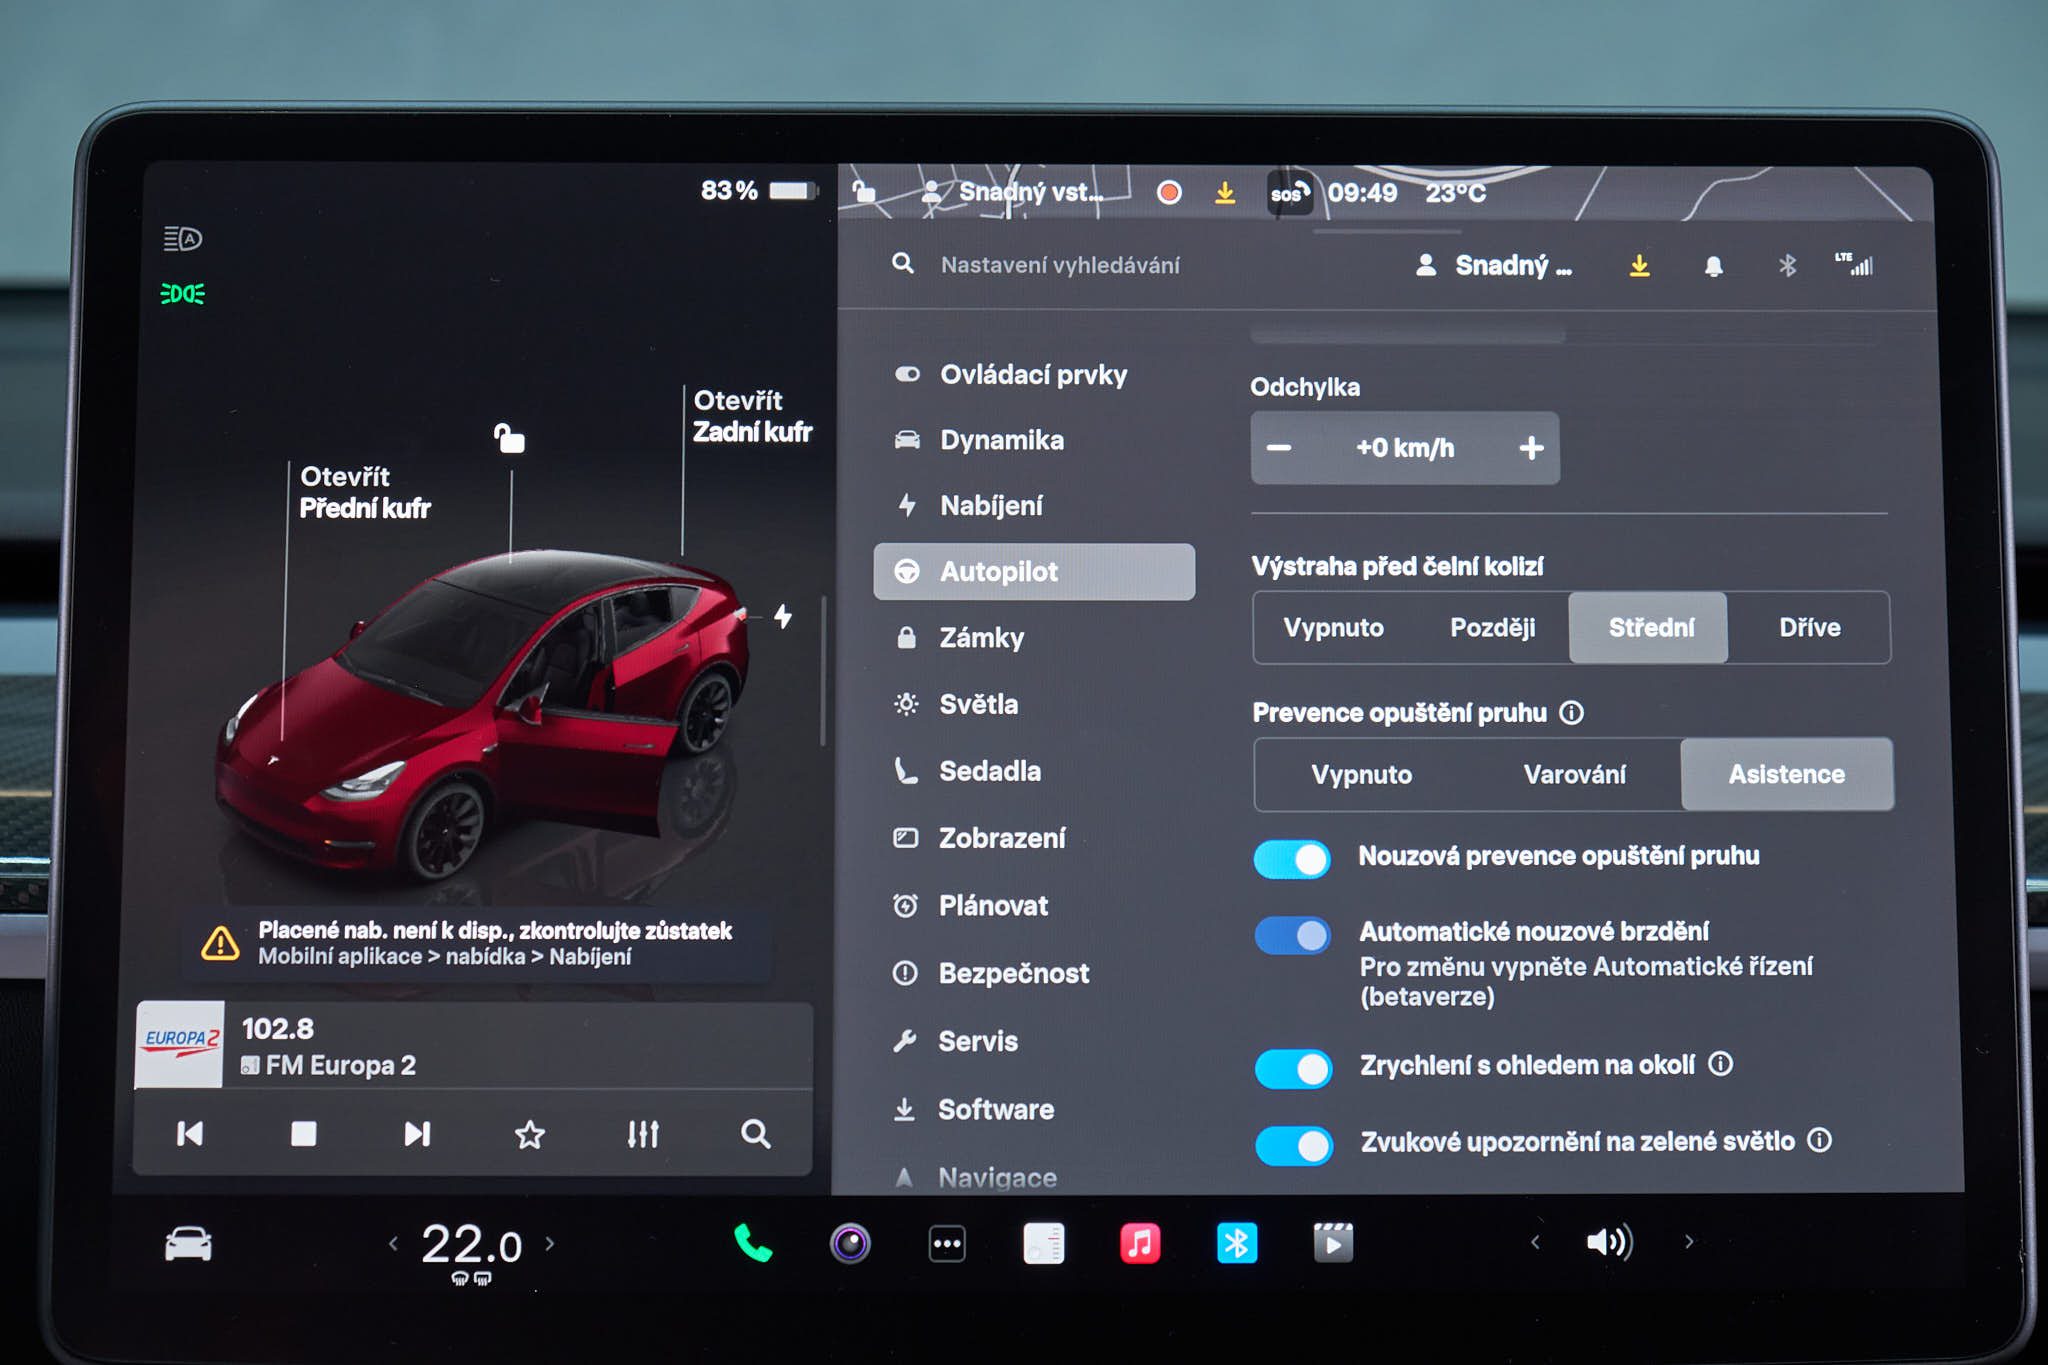Open the Apple Music app
This screenshot has height=1365, width=2048.
click(x=1140, y=1244)
